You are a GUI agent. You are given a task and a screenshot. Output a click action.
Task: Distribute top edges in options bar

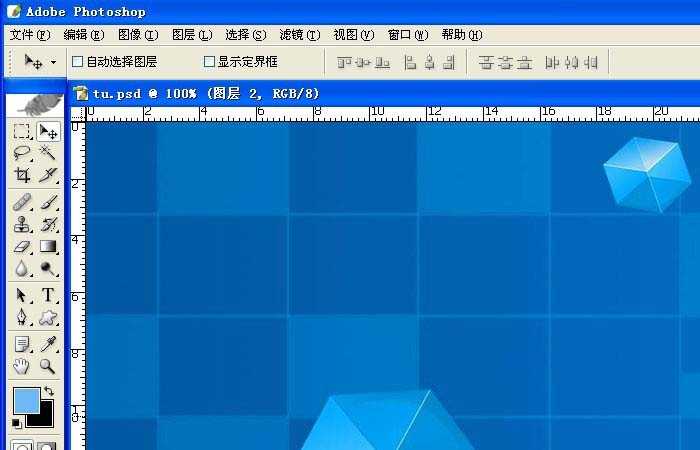pos(486,62)
